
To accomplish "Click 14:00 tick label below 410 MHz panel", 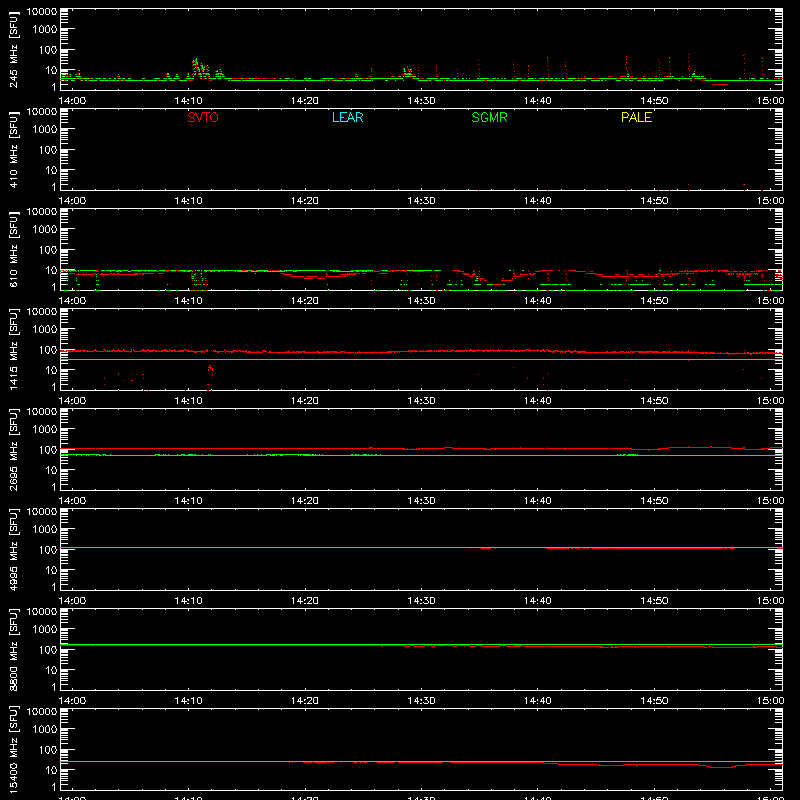I will pos(72,201).
